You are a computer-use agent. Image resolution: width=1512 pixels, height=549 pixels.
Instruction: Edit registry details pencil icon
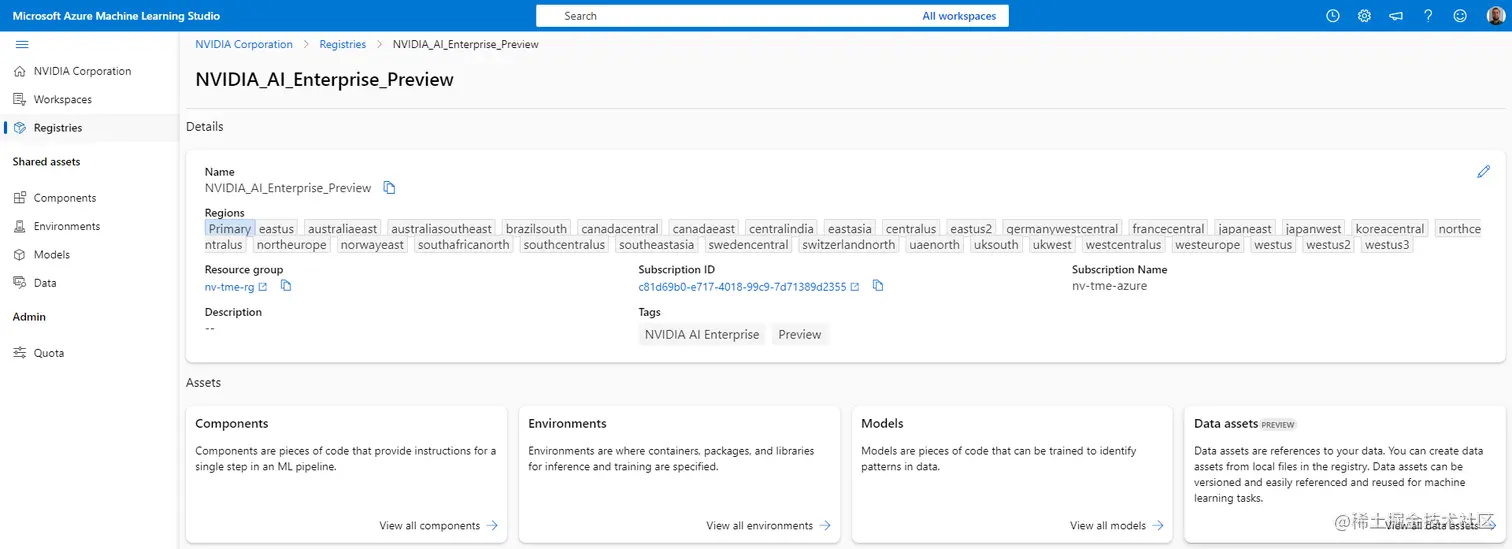(x=1483, y=172)
